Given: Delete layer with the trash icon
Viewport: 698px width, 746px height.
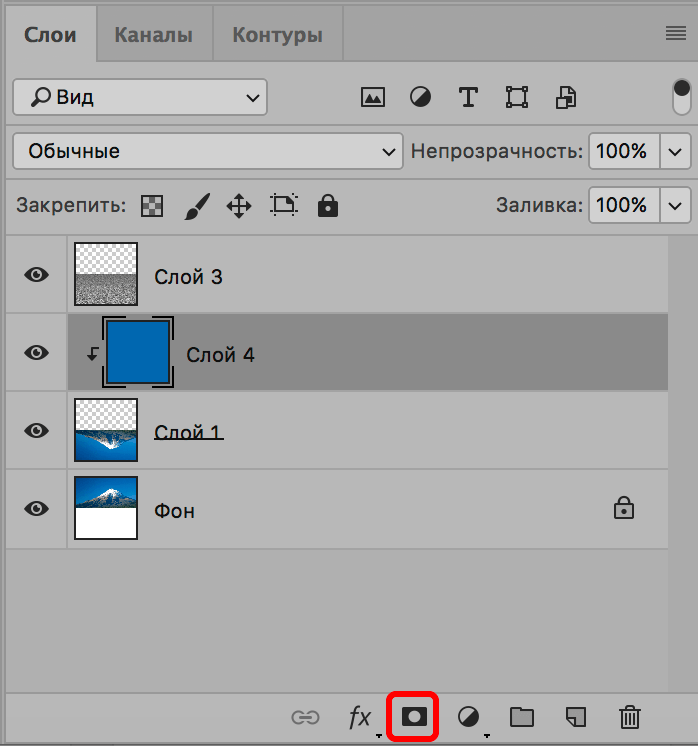Looking at the screenshot, I should click(x=629, y=716).
